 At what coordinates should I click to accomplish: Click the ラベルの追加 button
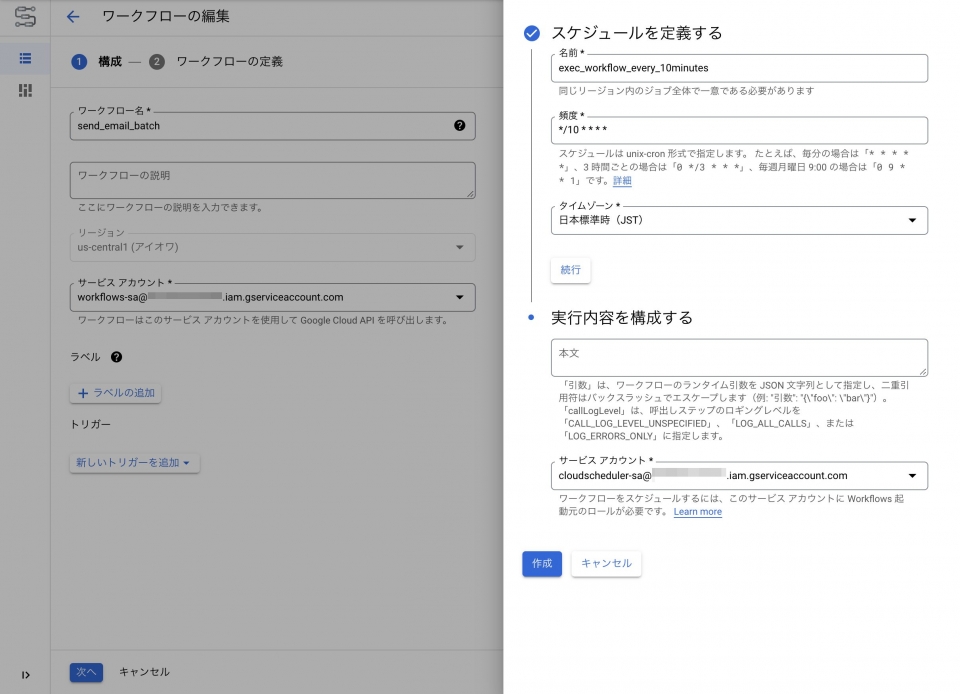click(116, 393)
